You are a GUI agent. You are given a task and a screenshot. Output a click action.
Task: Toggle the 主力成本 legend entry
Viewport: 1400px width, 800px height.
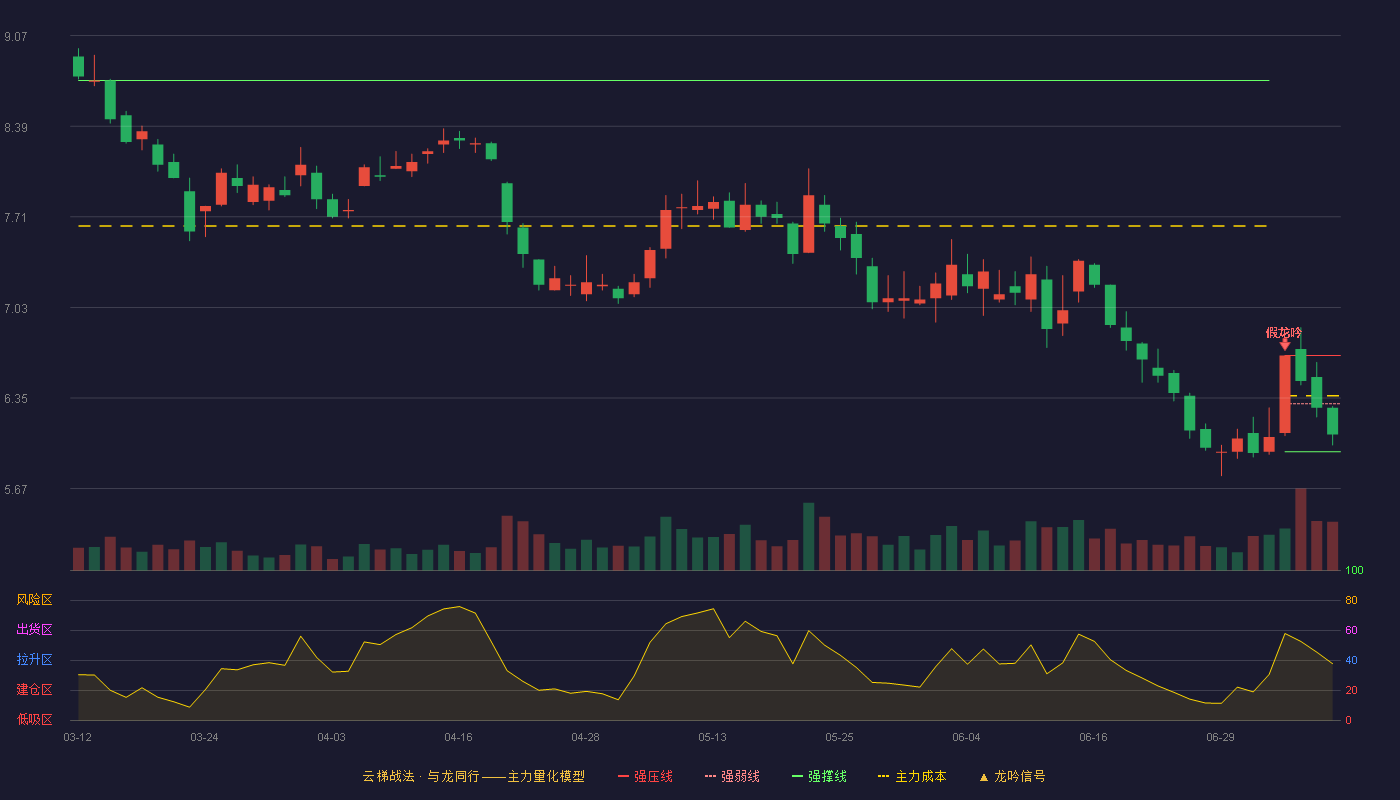911,776
